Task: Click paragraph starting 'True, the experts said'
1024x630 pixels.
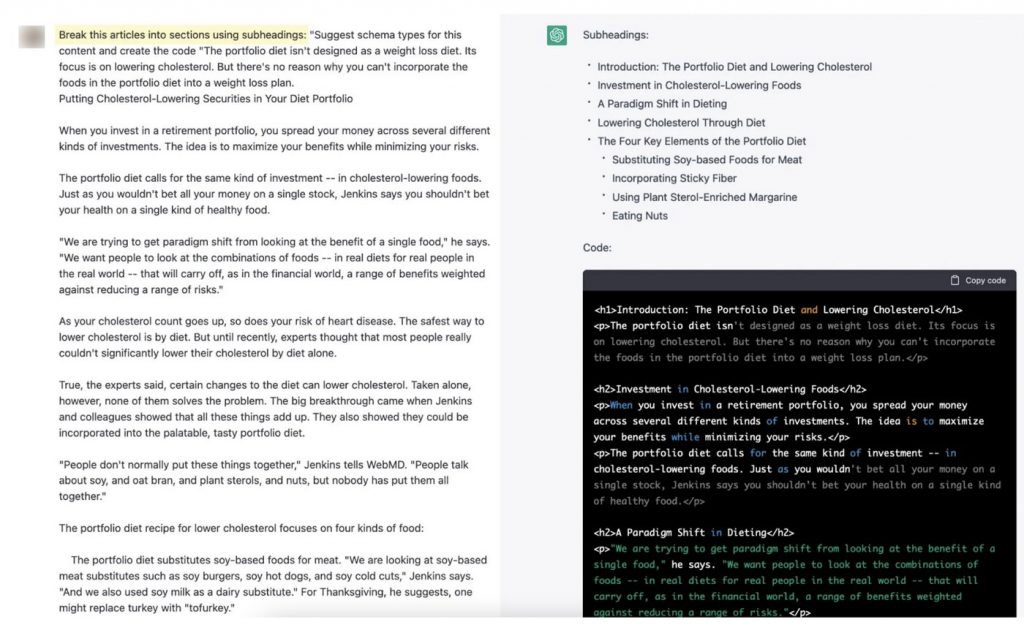Action: [x=265, y=409]
